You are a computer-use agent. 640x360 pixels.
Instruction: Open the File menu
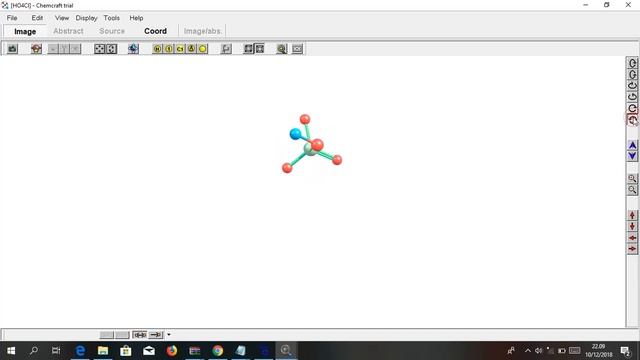tap(12, 18)
